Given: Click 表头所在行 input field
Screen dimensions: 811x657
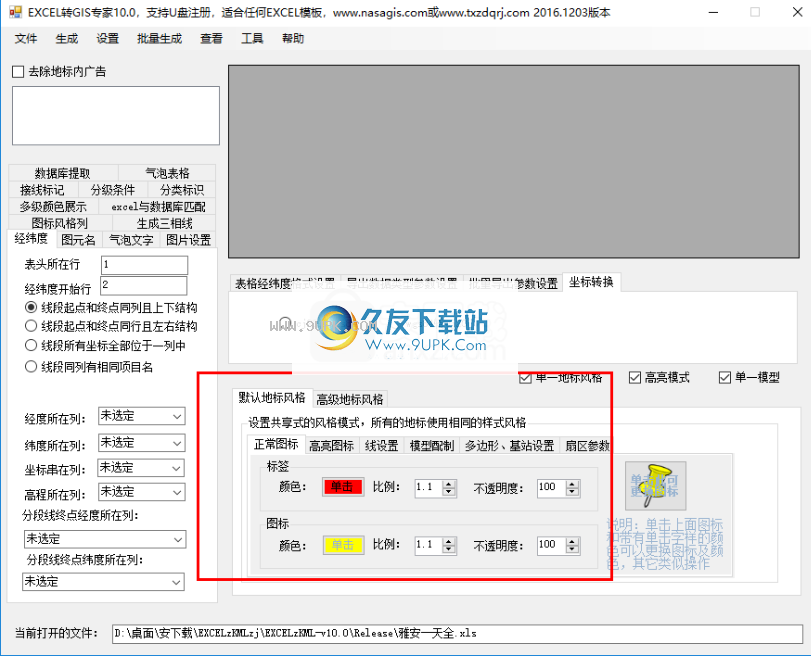Looking at the screenshot, I should click(x=144, y=265).
